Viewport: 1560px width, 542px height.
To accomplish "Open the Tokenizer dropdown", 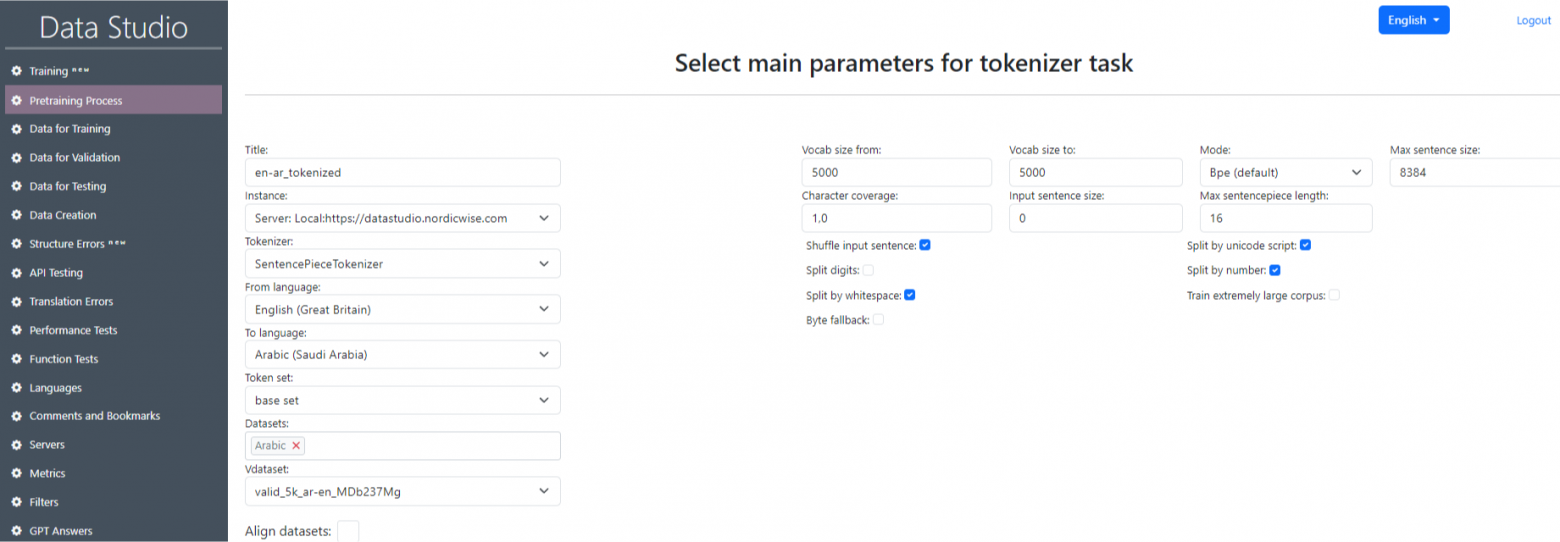I will 402,264.
